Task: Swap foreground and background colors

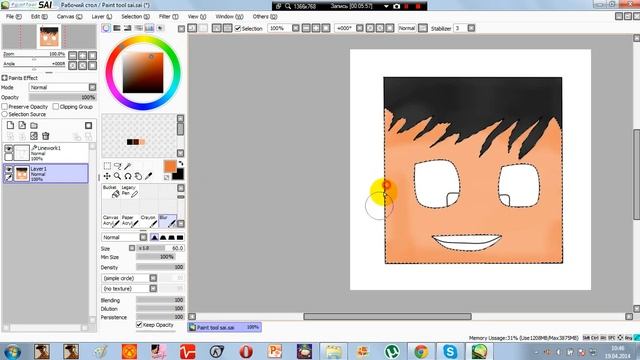Action: click(181, 163)
